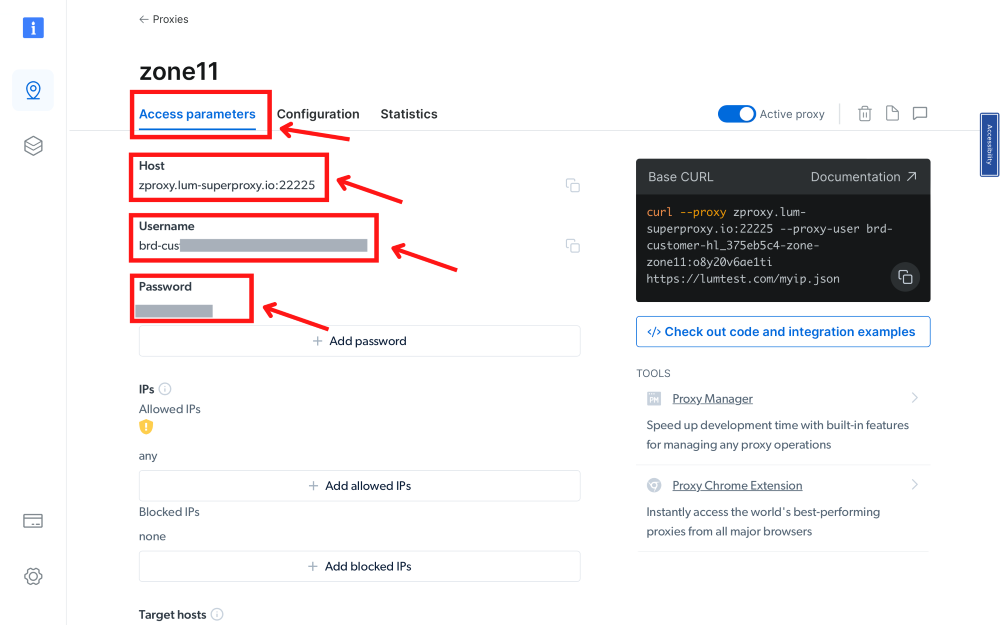Viewport: 1000px width, 625px height.
Task: Expand the Proxy Manager entry via its chevron
Action: (x=914, y=398)
